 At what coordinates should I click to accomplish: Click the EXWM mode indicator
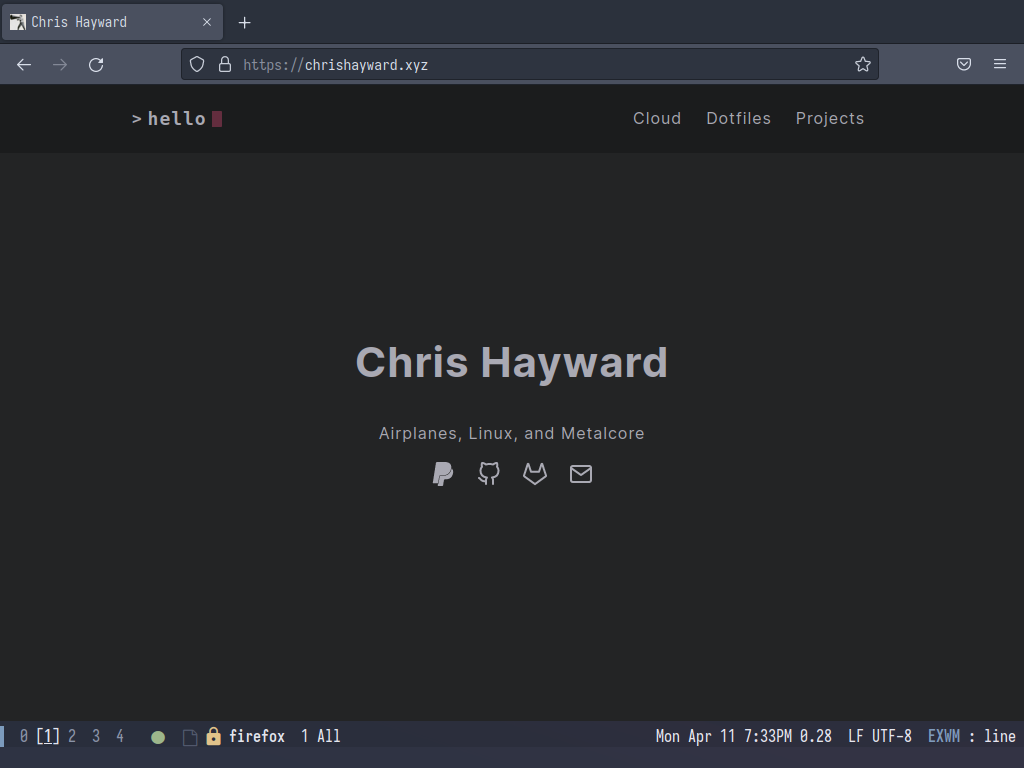[944, 737]
